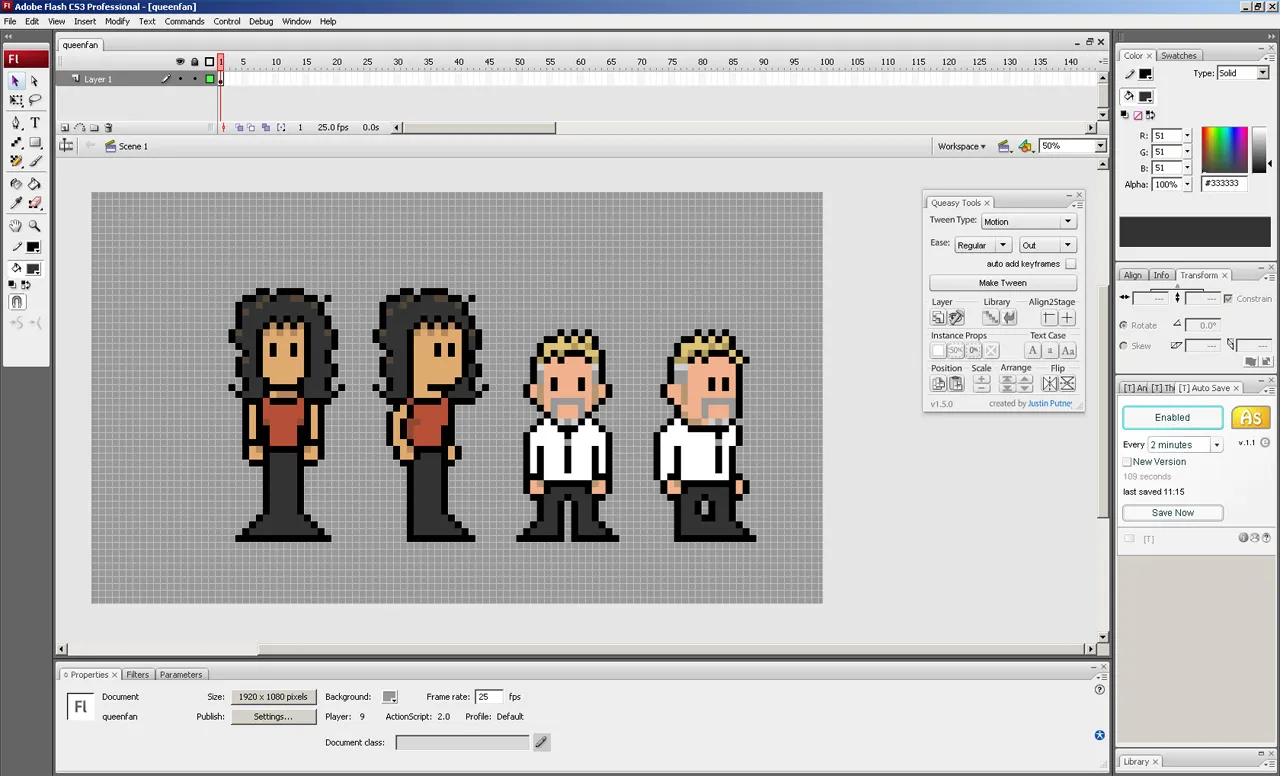Viewport: 1280px width, 776px height.
Task: Select the Eyedropper tool
Action: click(16, 203)
